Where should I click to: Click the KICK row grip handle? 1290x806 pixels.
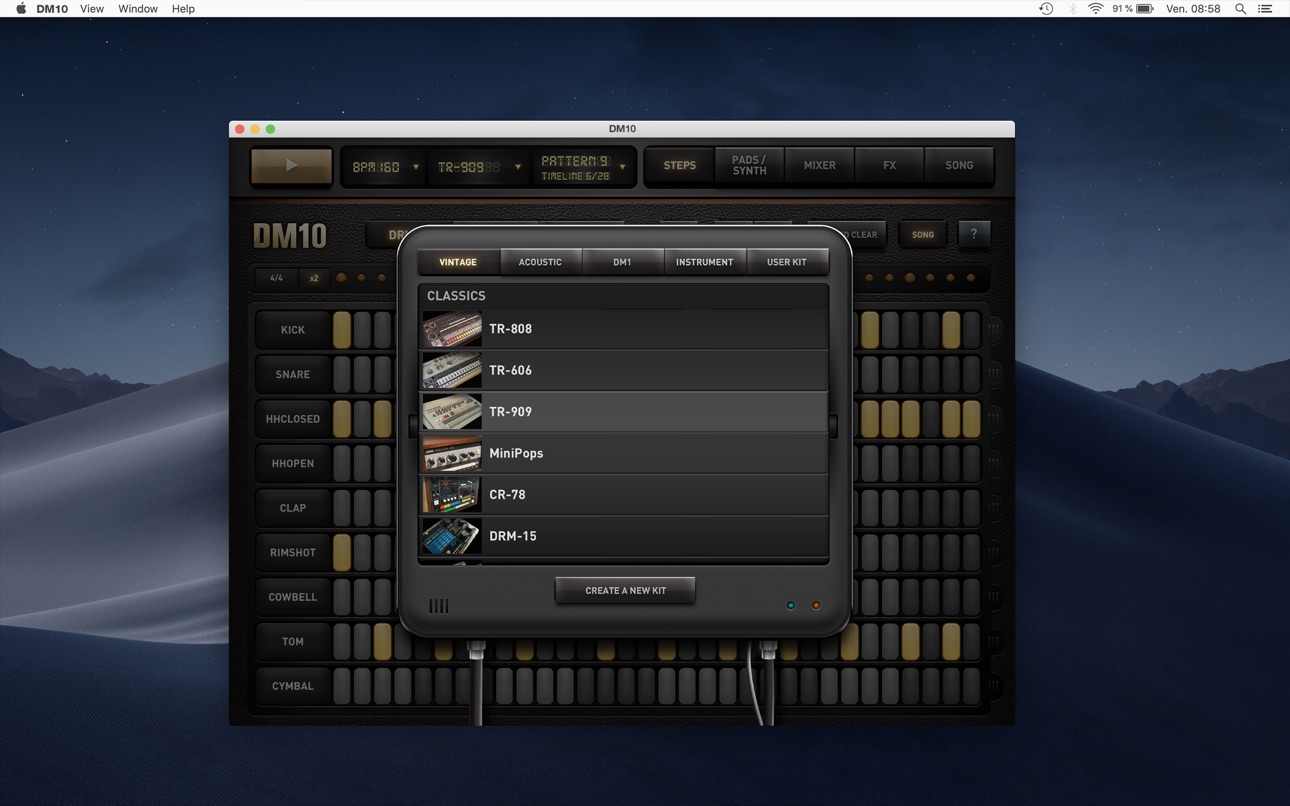[994, 329]
